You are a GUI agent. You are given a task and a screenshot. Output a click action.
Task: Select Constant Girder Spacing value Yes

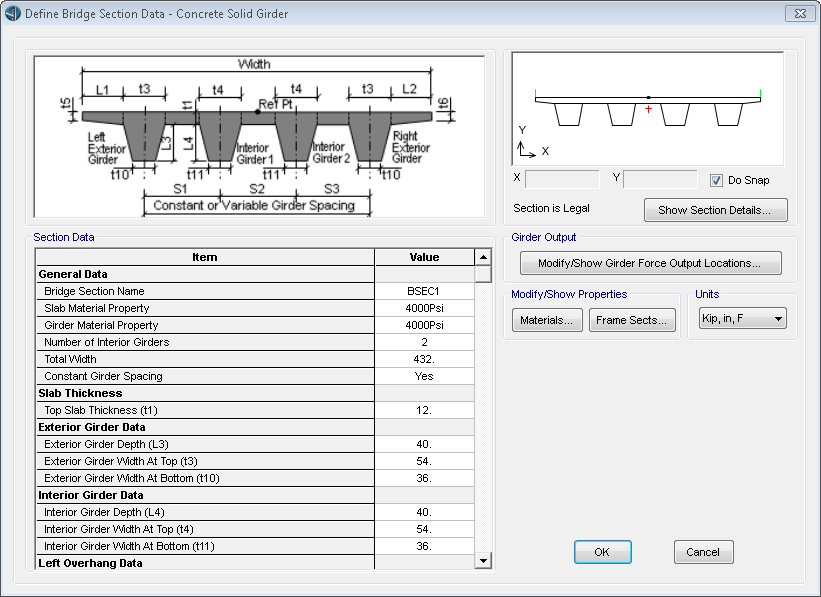point(424,376)
